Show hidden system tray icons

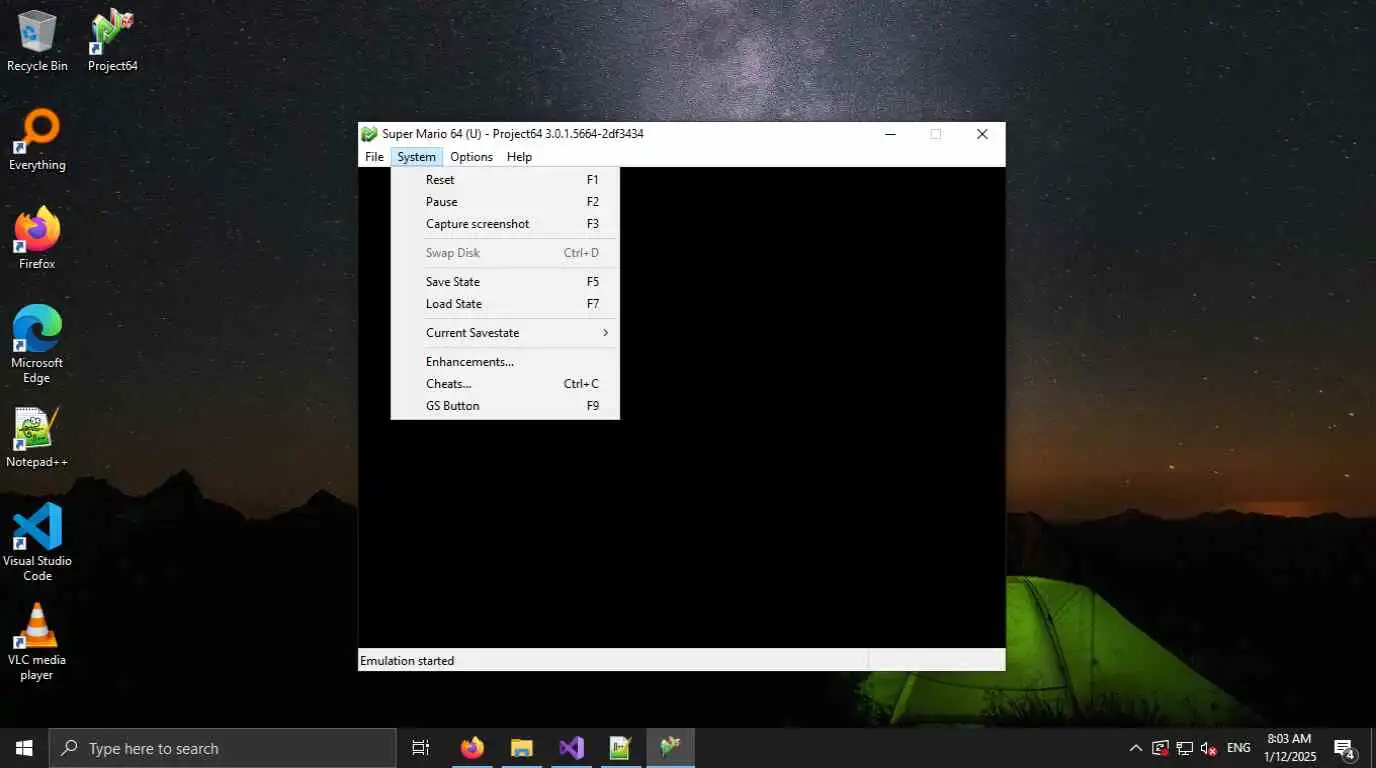1136,748
